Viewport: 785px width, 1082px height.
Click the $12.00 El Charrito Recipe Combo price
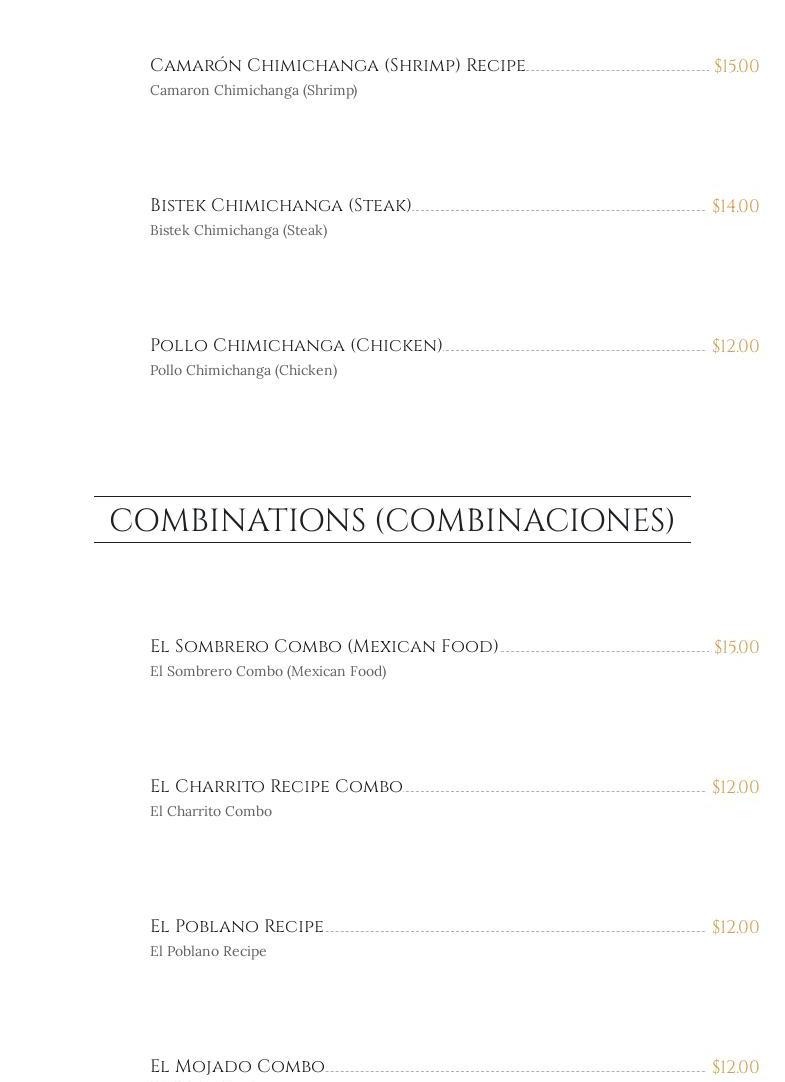pyautogui.click(x=735, y=787)
